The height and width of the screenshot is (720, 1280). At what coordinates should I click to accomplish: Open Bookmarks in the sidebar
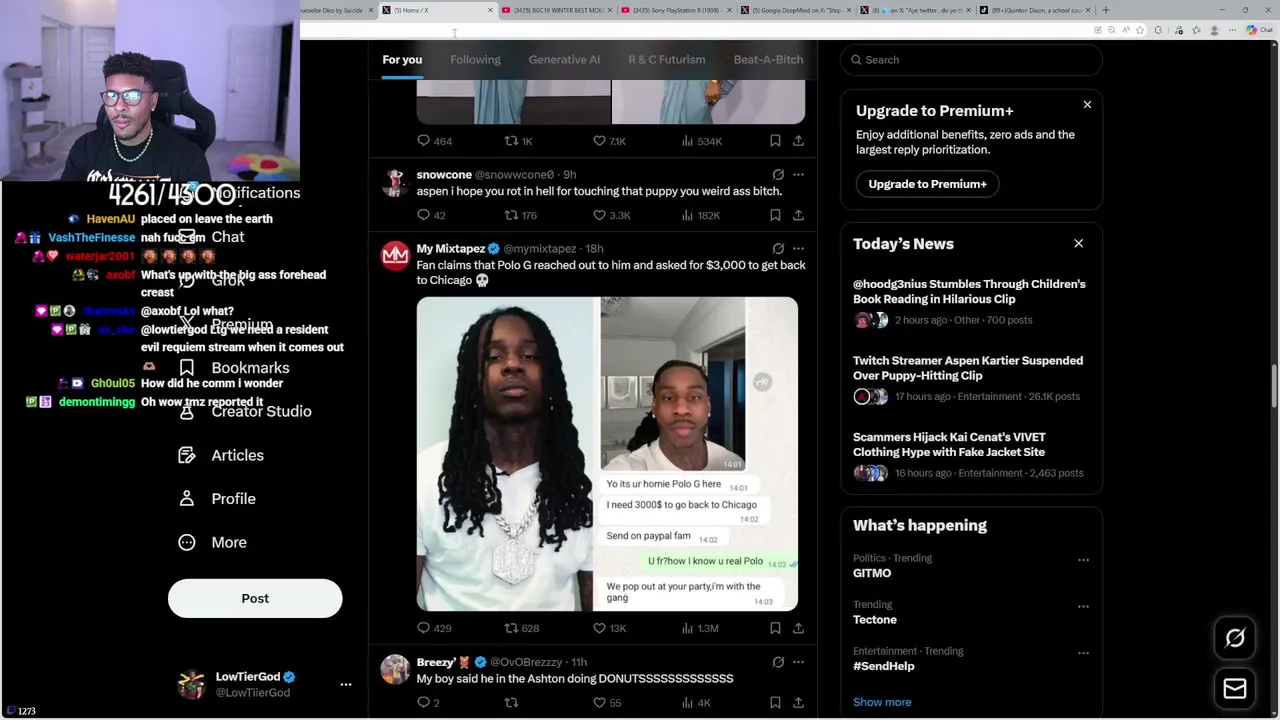click(235, 368)
